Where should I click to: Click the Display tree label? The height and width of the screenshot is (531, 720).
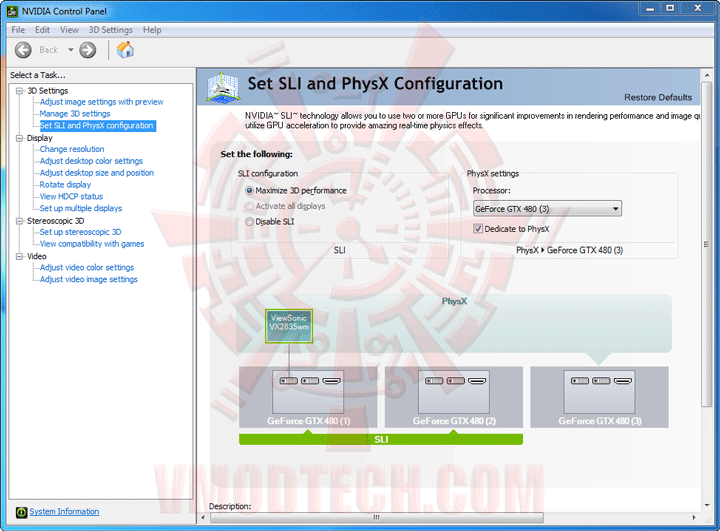(39, 138)
